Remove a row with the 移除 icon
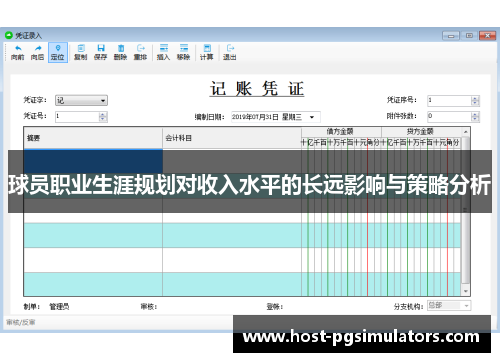Image resolution: width=500 pixels, height=362 pixels. pyautogui.click(x=183, y=48)
